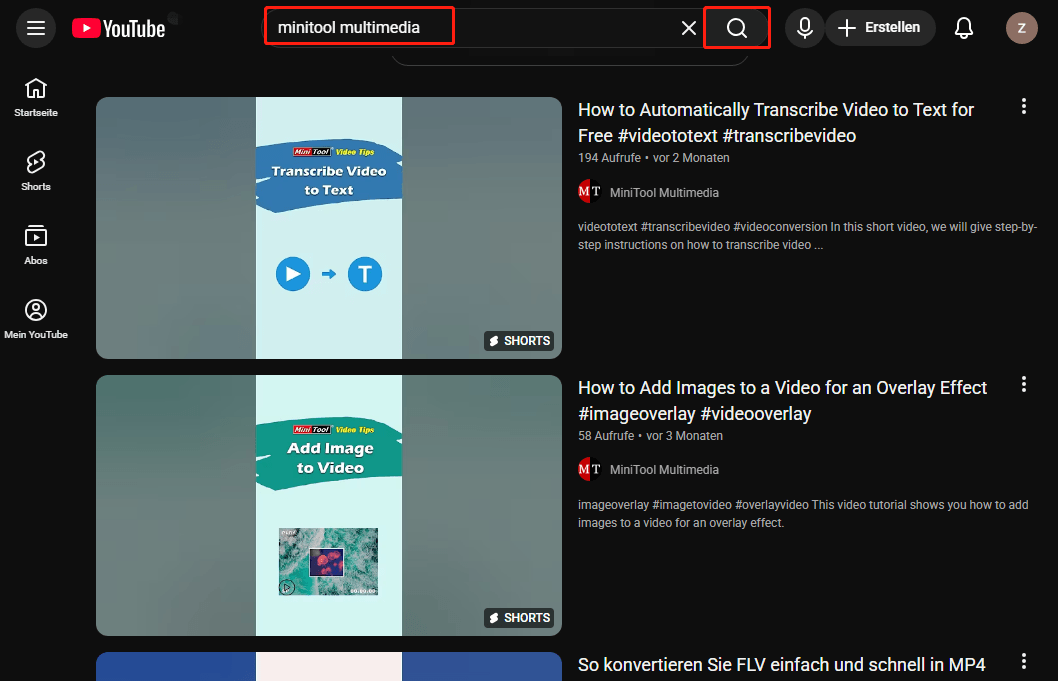Click the SHORTS badge on the overlay video

click(518, 617)
